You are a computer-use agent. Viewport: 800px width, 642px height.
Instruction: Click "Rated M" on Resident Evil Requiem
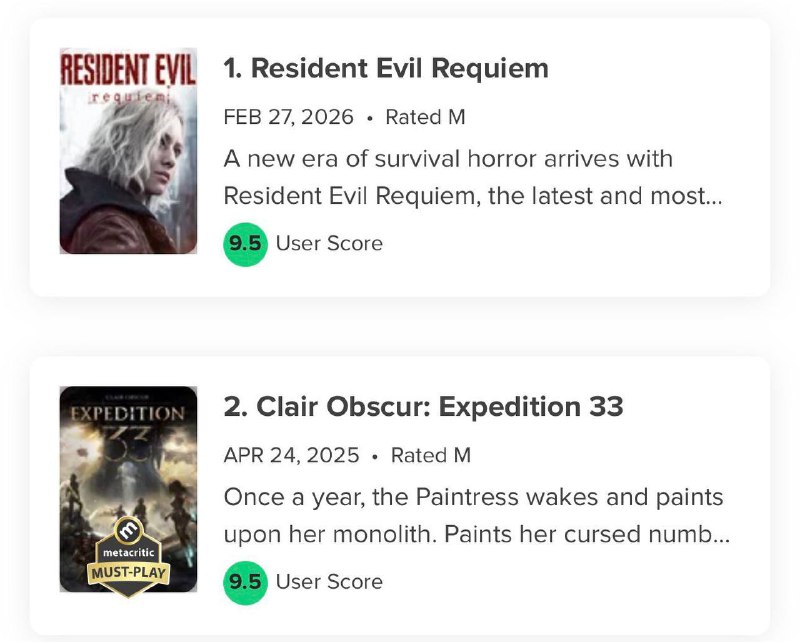pyautogui.click(x=425, y=117)
